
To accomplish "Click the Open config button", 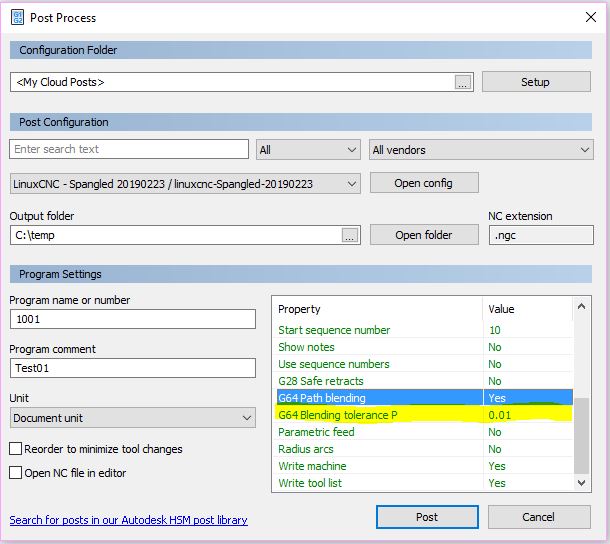I will tap(424, 183).
